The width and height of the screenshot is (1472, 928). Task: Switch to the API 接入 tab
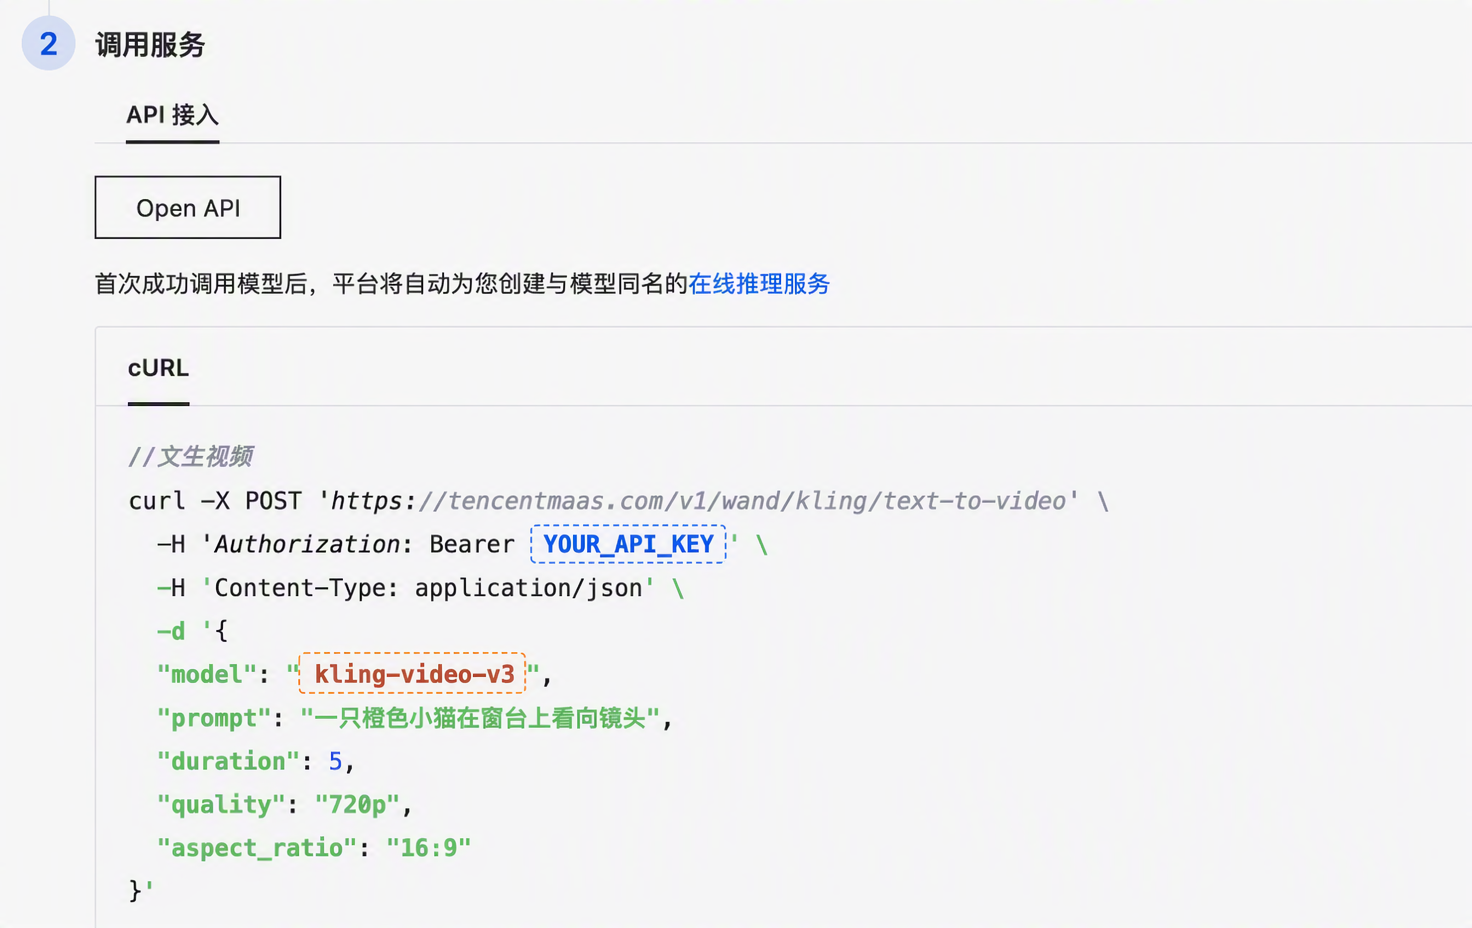[x=172, y=115]
